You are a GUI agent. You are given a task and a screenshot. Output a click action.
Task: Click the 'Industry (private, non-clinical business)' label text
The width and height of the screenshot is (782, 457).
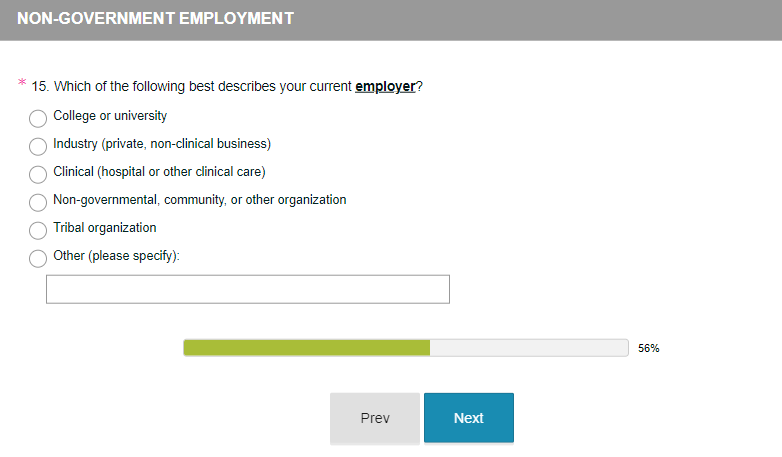click(x=162, y=144)
